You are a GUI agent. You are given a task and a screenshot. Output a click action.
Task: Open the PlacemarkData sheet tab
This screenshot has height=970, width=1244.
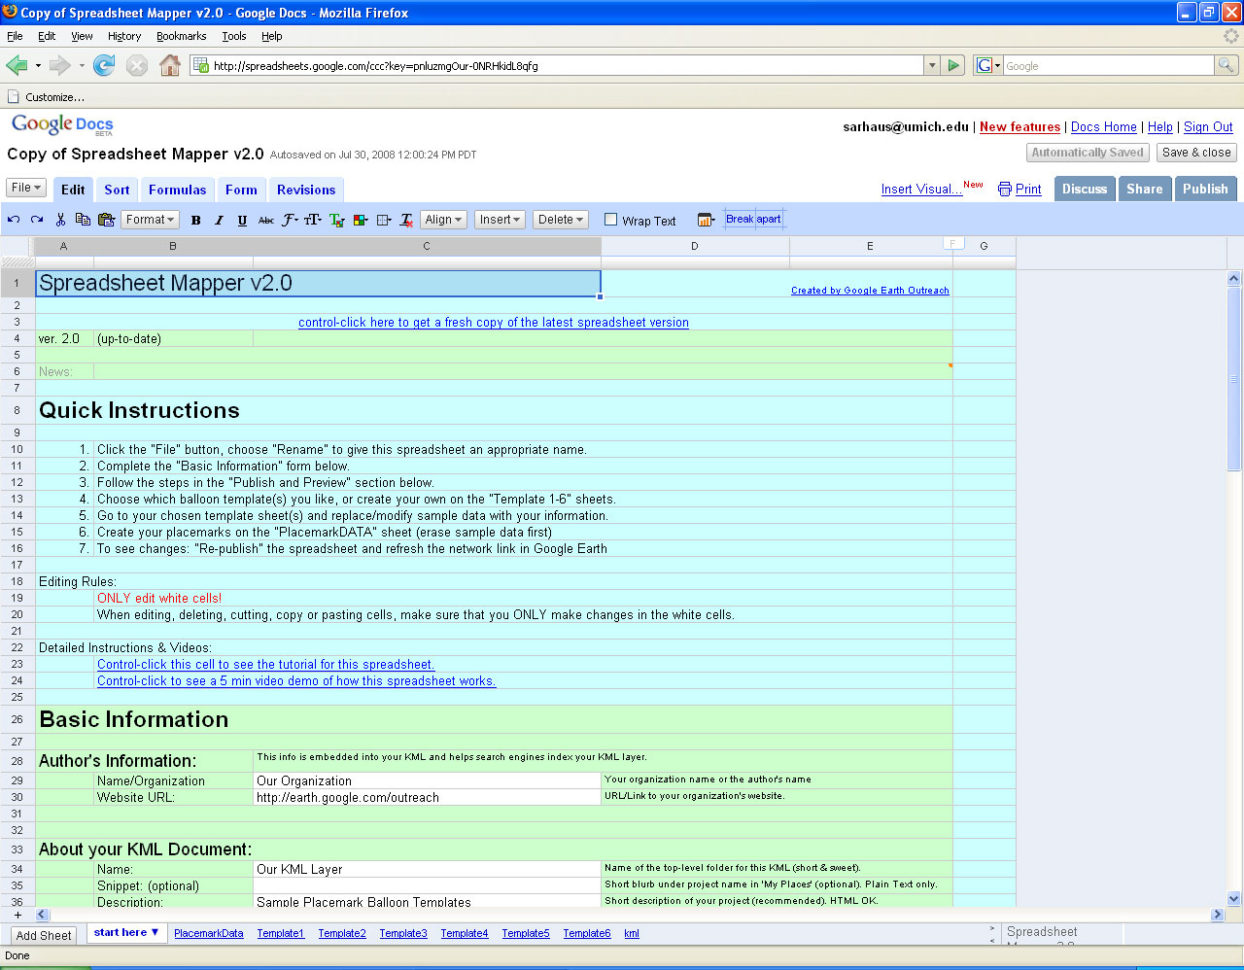(x=208, y=933)
